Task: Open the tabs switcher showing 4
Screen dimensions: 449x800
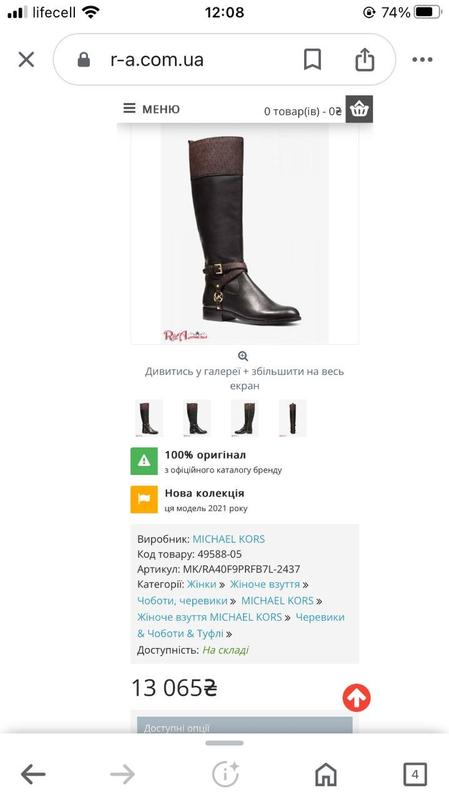Action: click(415, 774)
